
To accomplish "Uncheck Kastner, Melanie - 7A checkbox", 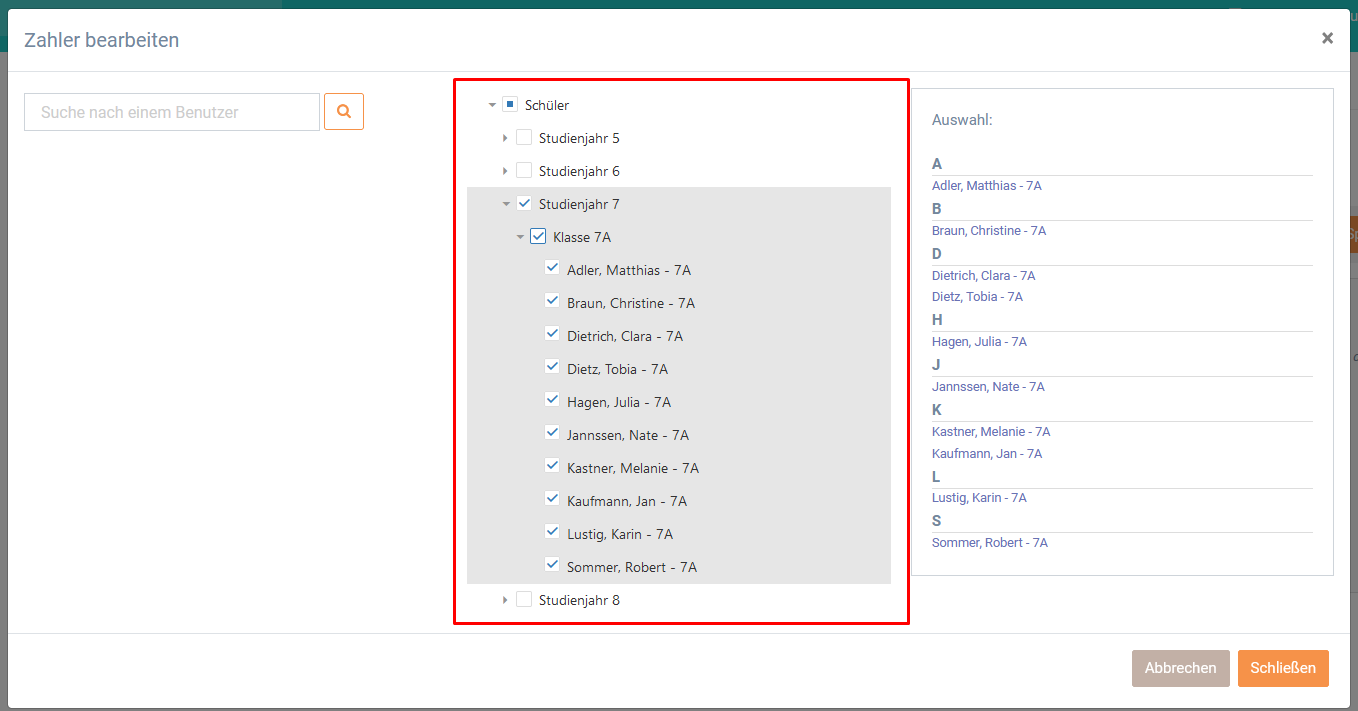I will pos(552,467).
